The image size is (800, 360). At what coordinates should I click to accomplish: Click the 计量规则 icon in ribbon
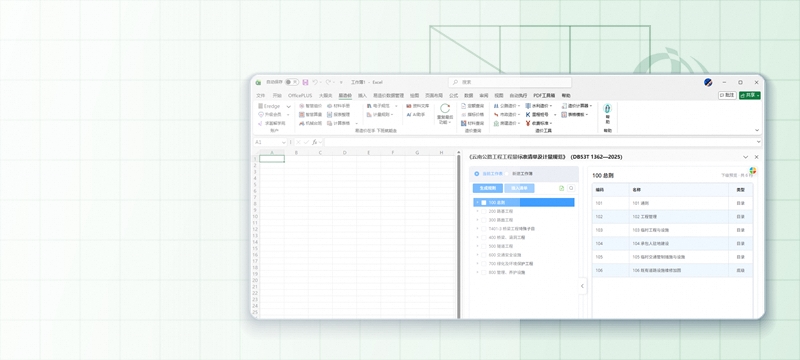(369, 115)
